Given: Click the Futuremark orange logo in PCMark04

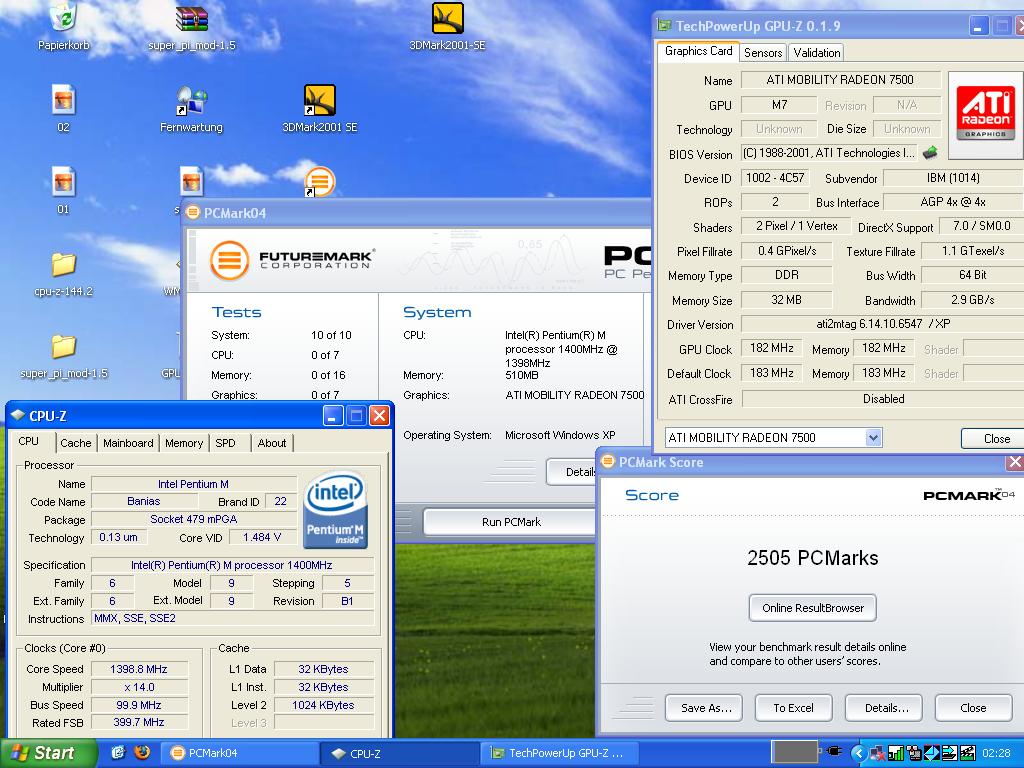Looking at the screenshot, I should [x=229, y=260].
